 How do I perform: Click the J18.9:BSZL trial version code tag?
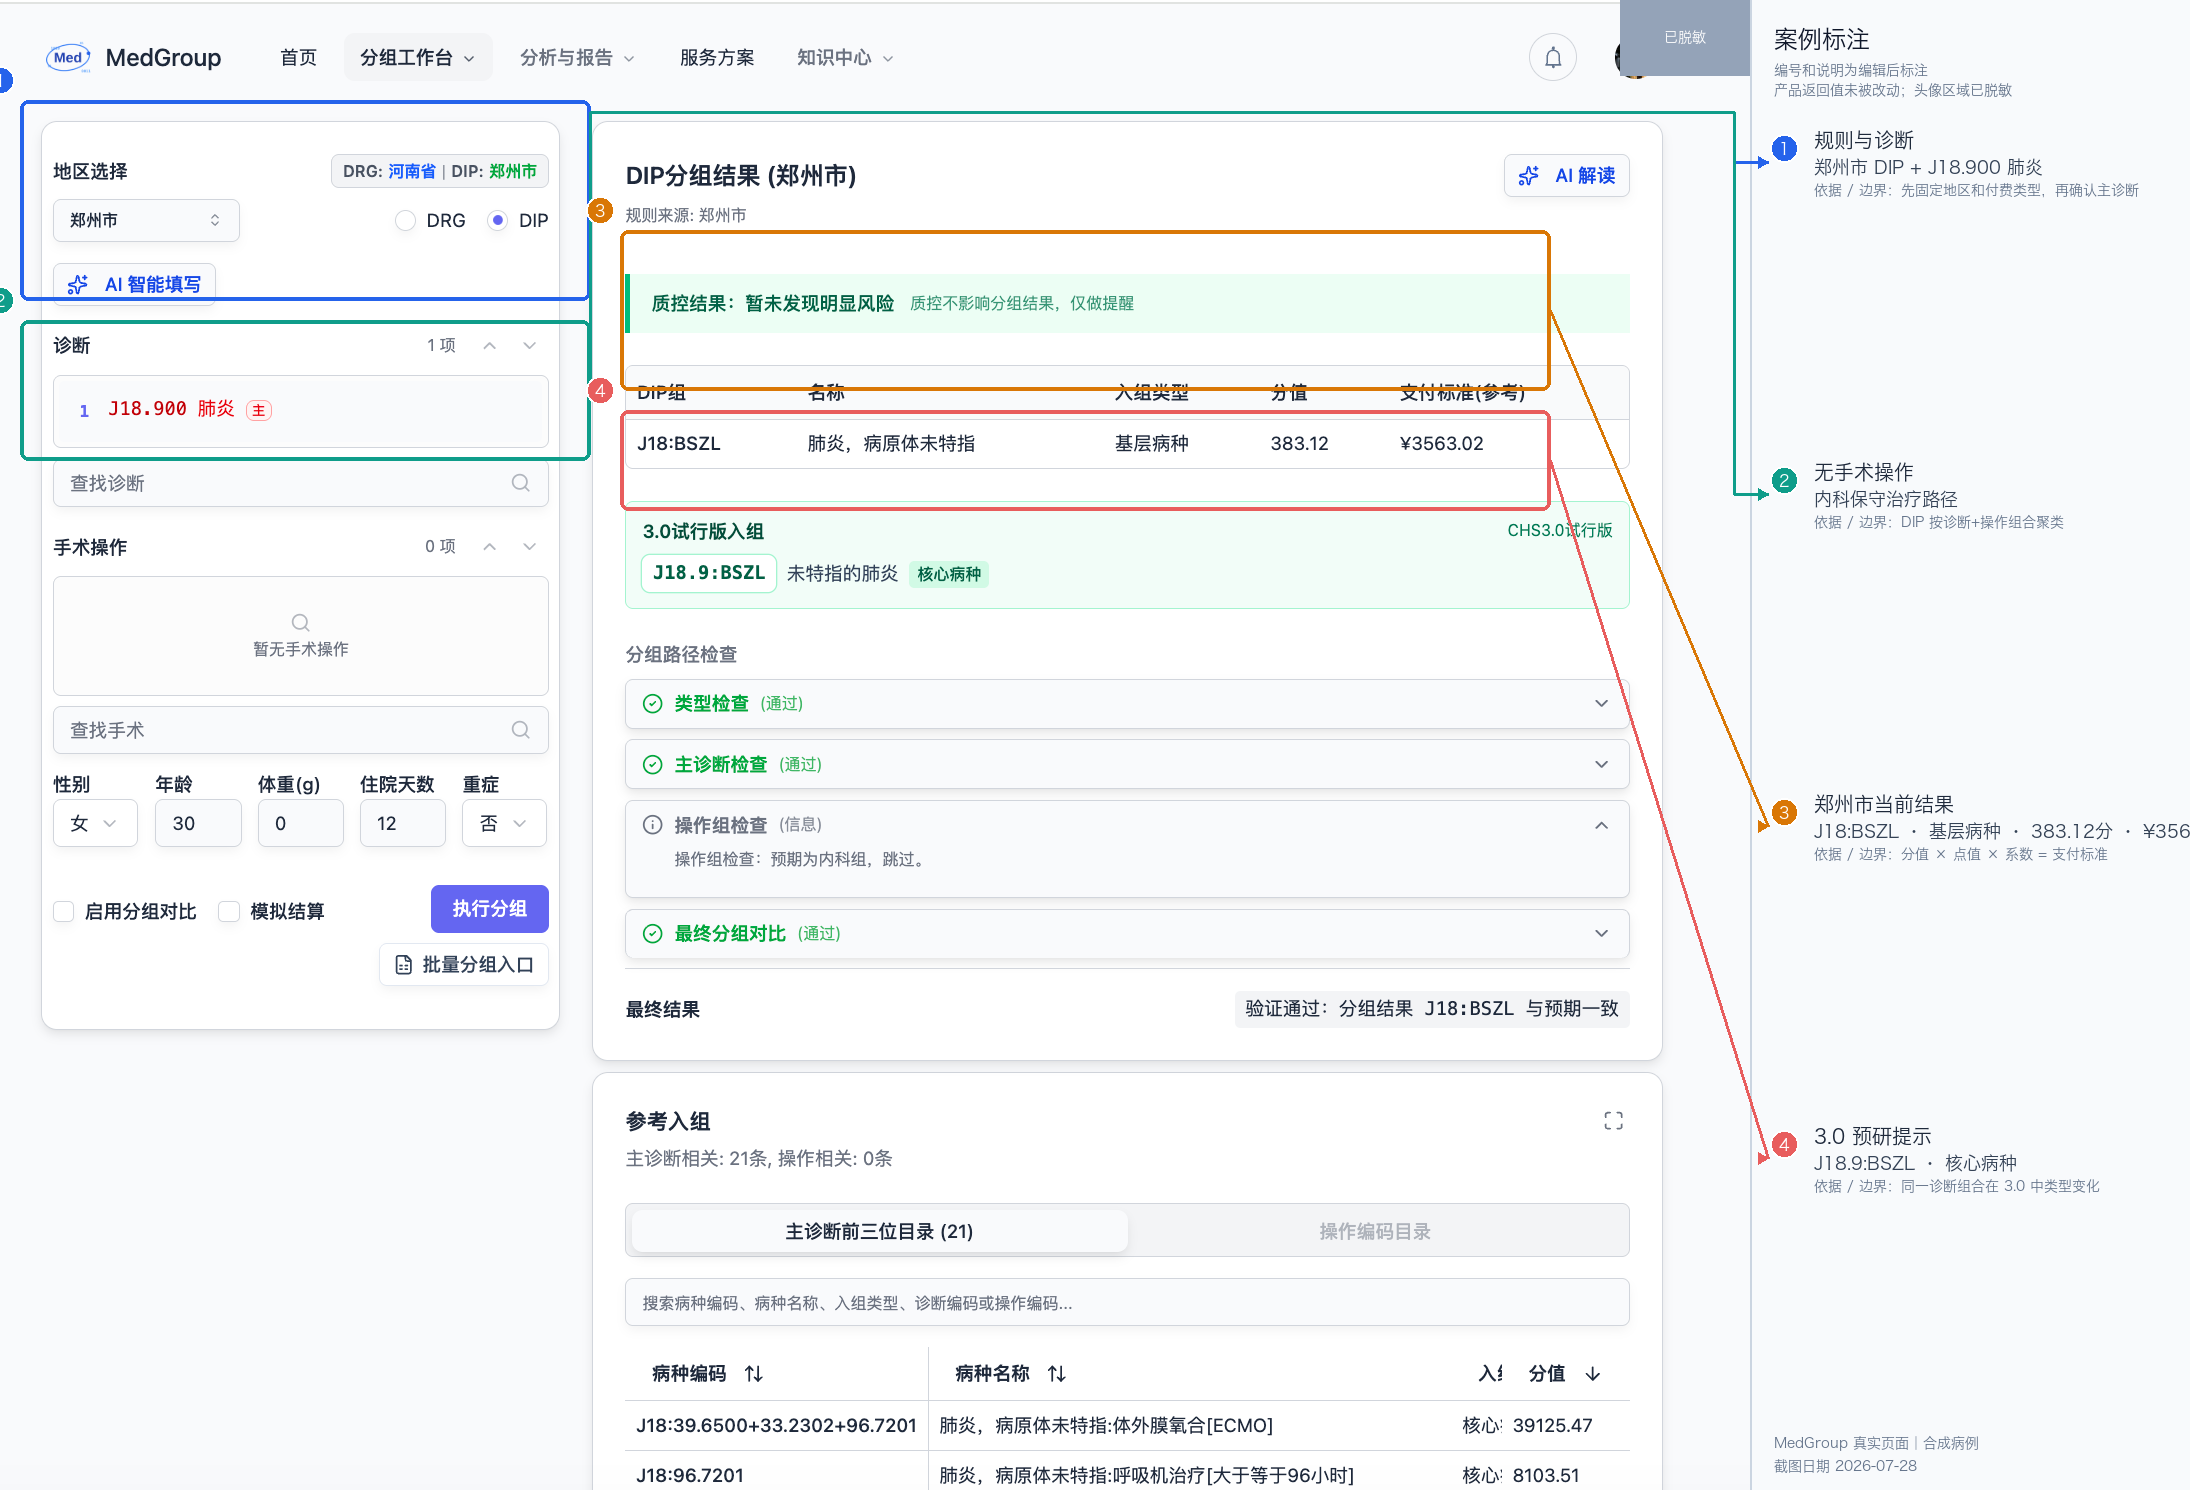tap(709, 573)
